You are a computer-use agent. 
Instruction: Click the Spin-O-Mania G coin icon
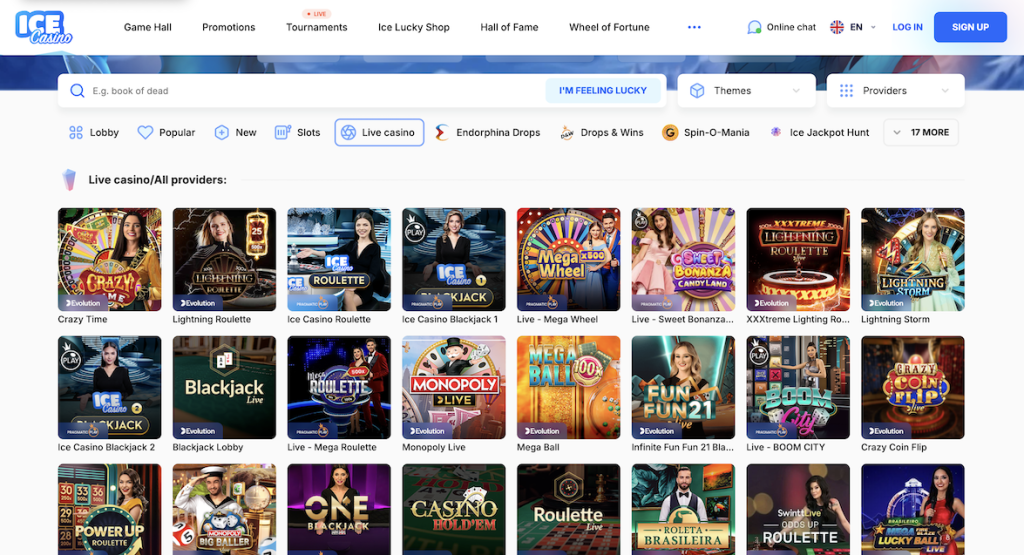[670, 133]
